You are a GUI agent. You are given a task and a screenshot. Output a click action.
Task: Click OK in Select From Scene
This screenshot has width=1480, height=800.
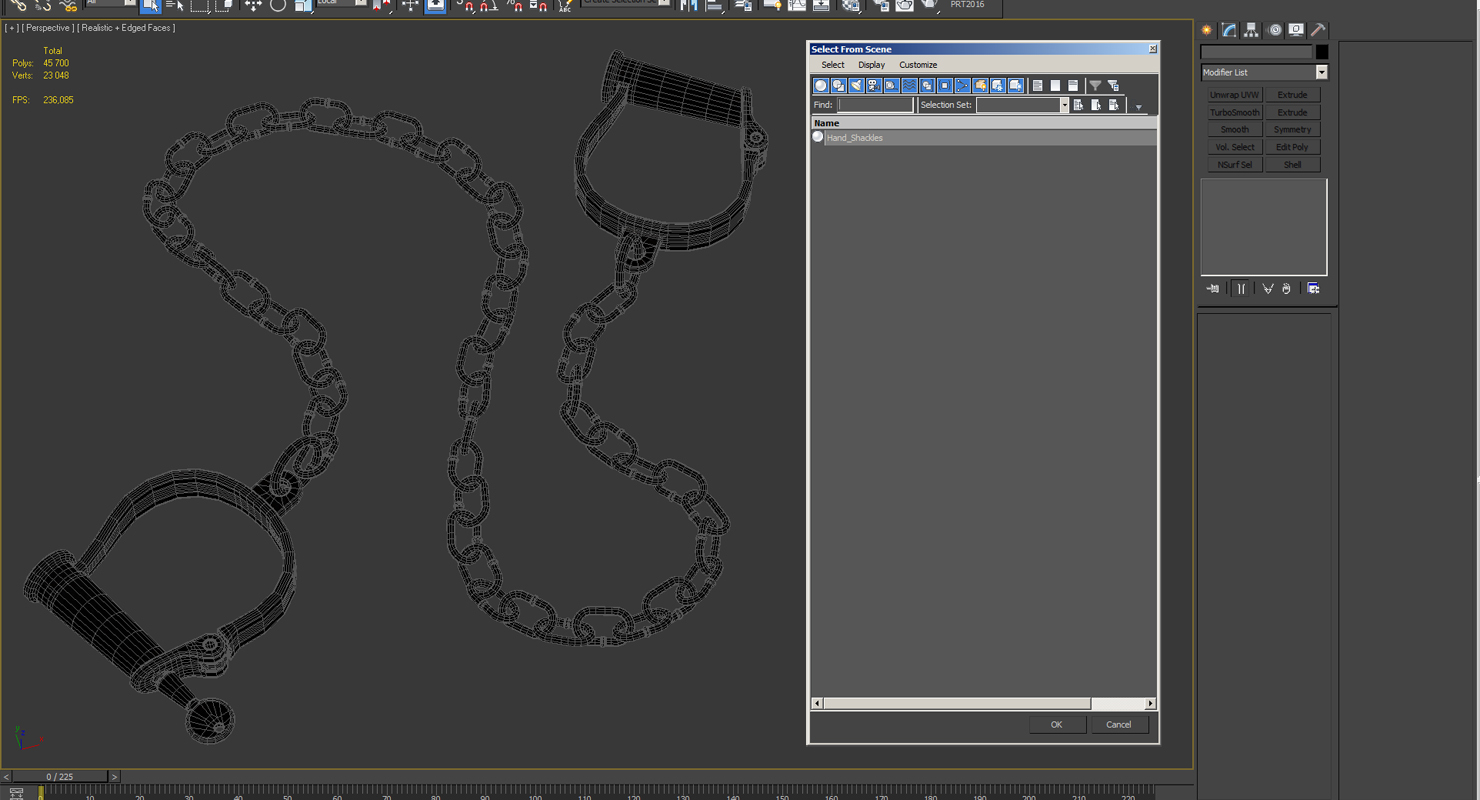(1057, 725)
